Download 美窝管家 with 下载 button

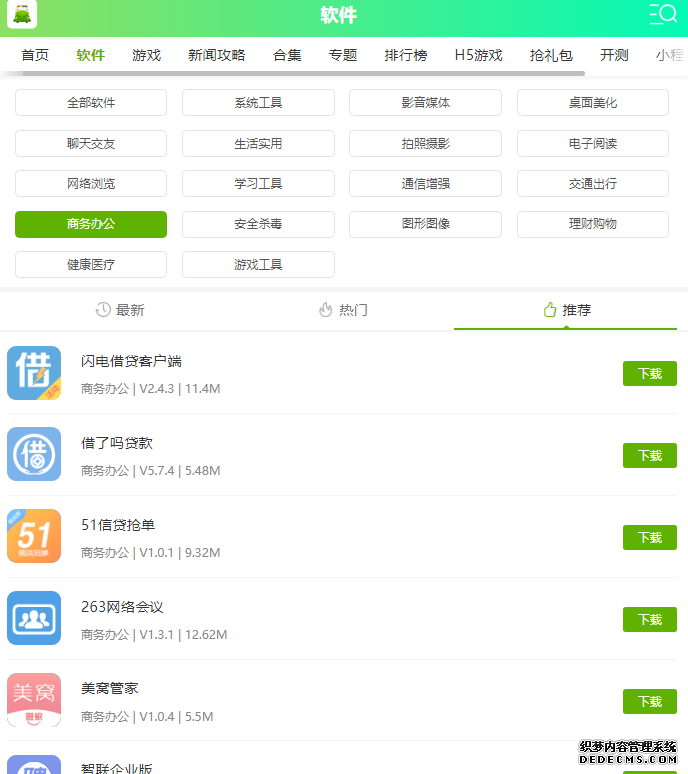(x=650, y=701)
